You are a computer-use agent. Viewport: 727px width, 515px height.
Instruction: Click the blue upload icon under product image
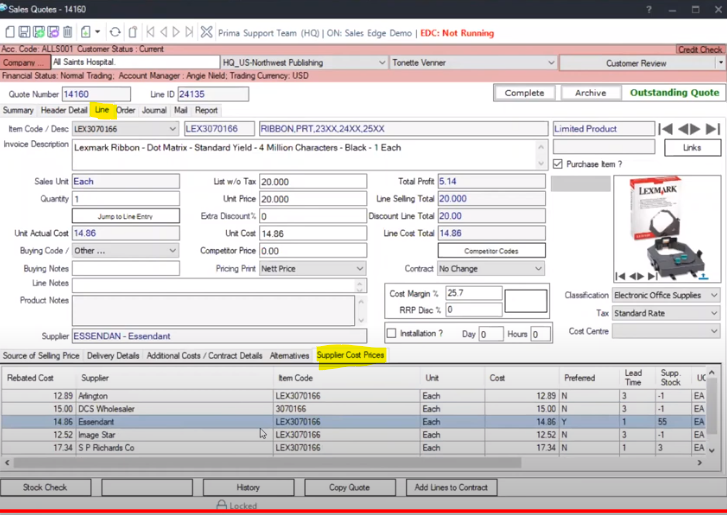click(x=703, y=277)
